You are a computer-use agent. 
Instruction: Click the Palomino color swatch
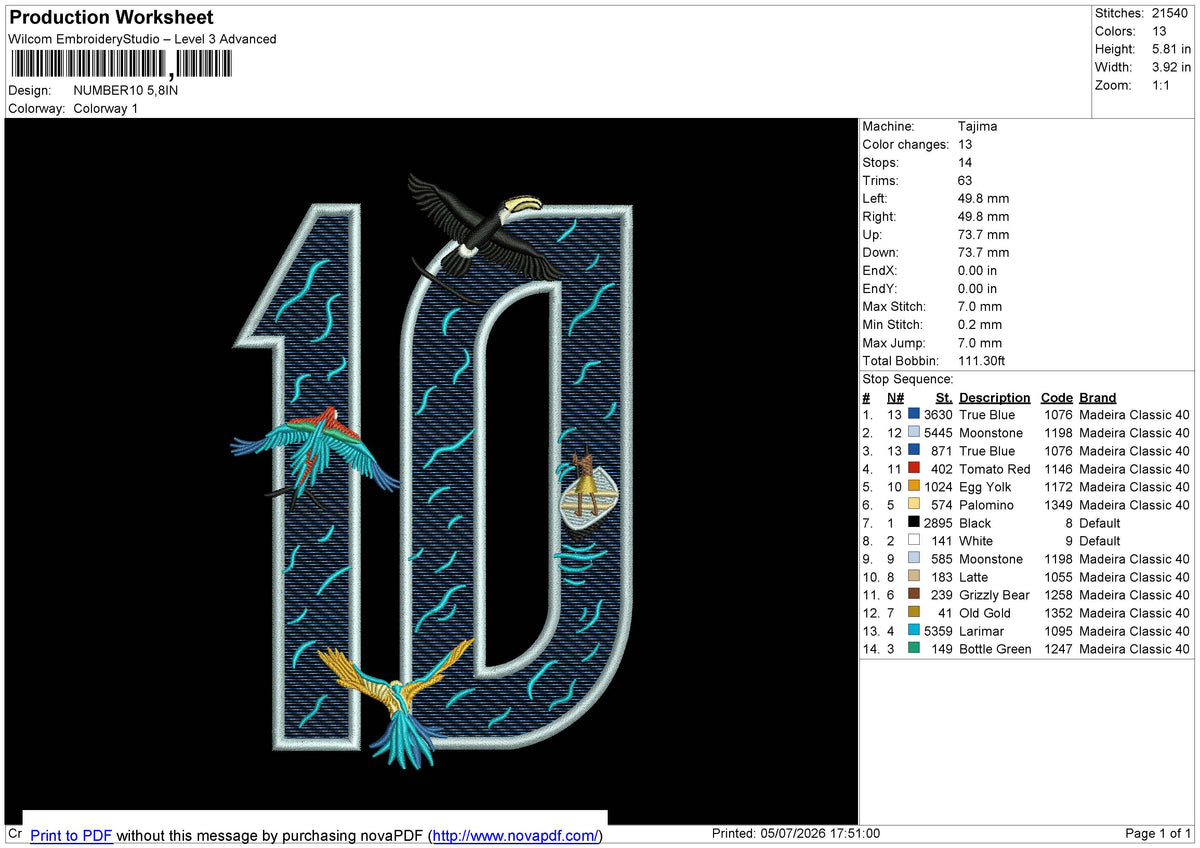914,504
